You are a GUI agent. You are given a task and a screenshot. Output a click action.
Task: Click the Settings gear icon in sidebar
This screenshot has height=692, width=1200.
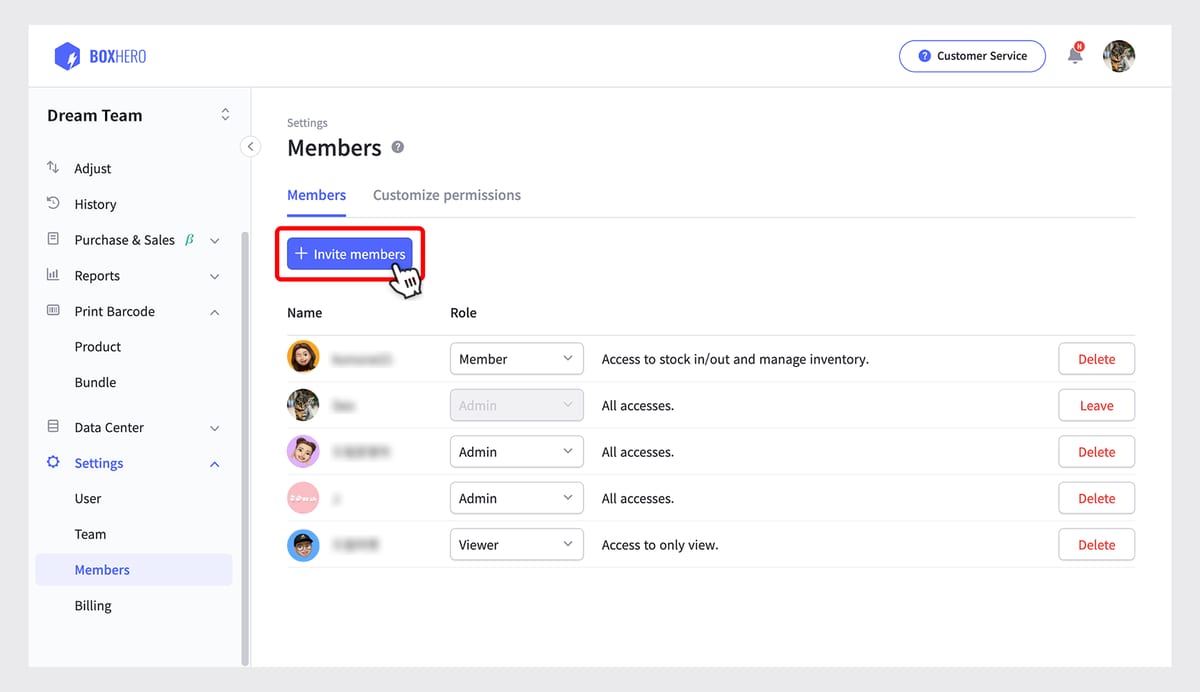(x=54, y=463)
